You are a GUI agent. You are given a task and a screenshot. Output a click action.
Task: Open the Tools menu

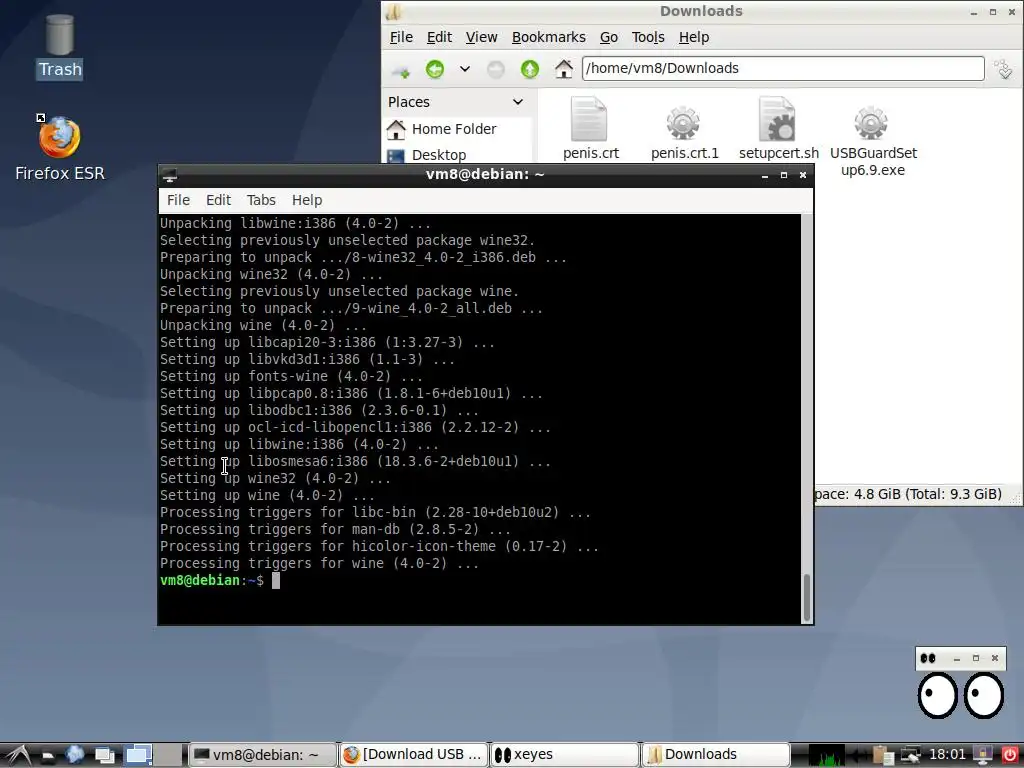tap(648, 37)
